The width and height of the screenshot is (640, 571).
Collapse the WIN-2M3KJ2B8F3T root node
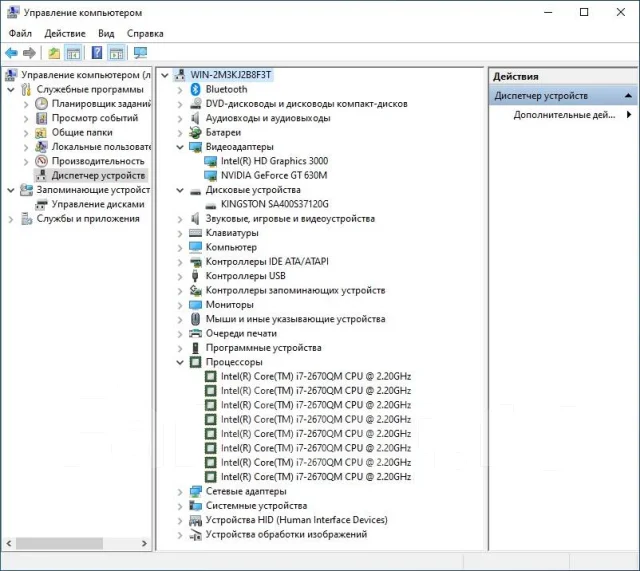165,75
